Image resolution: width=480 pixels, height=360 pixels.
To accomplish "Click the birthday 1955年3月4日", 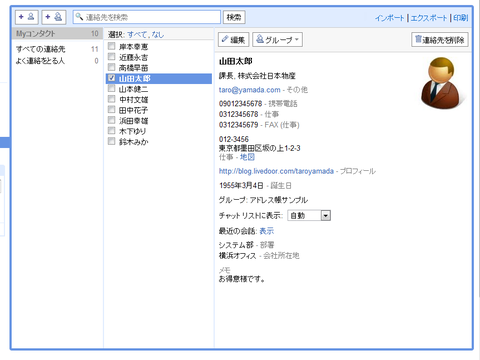I will [241, 186].
